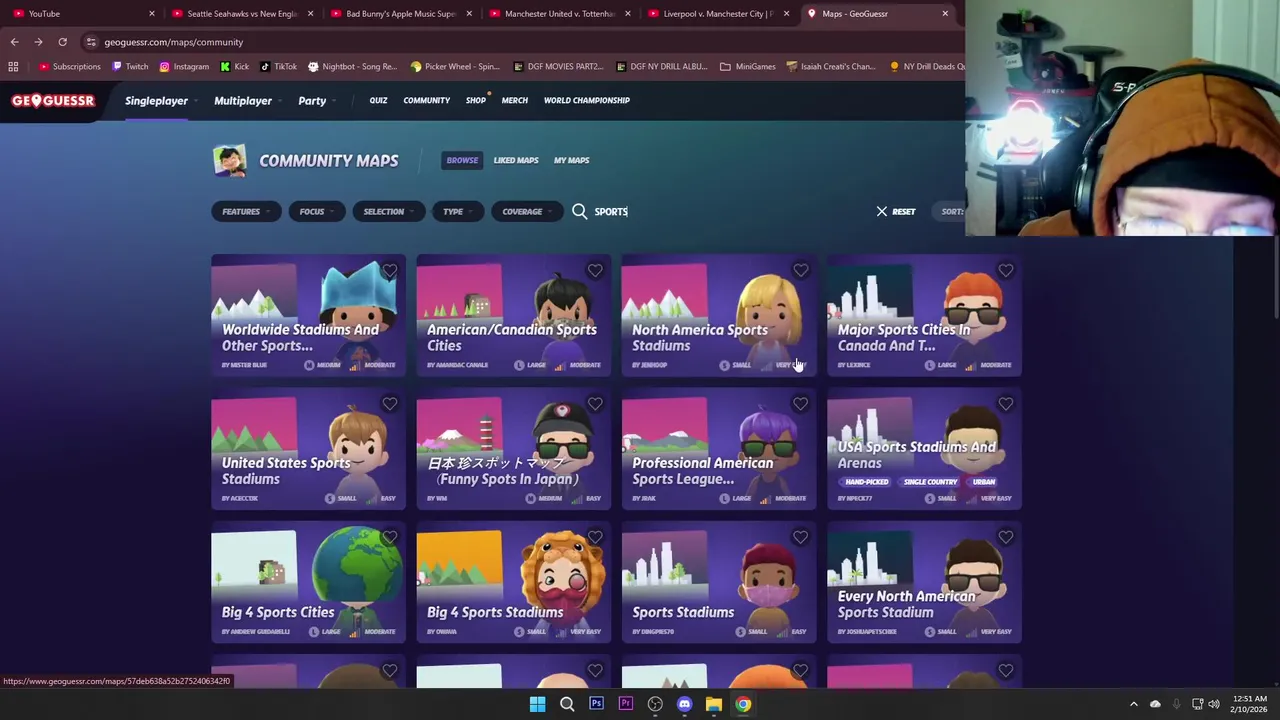
Task: Like Major Sports Cities In Canada map
Action: [1005, 270]
